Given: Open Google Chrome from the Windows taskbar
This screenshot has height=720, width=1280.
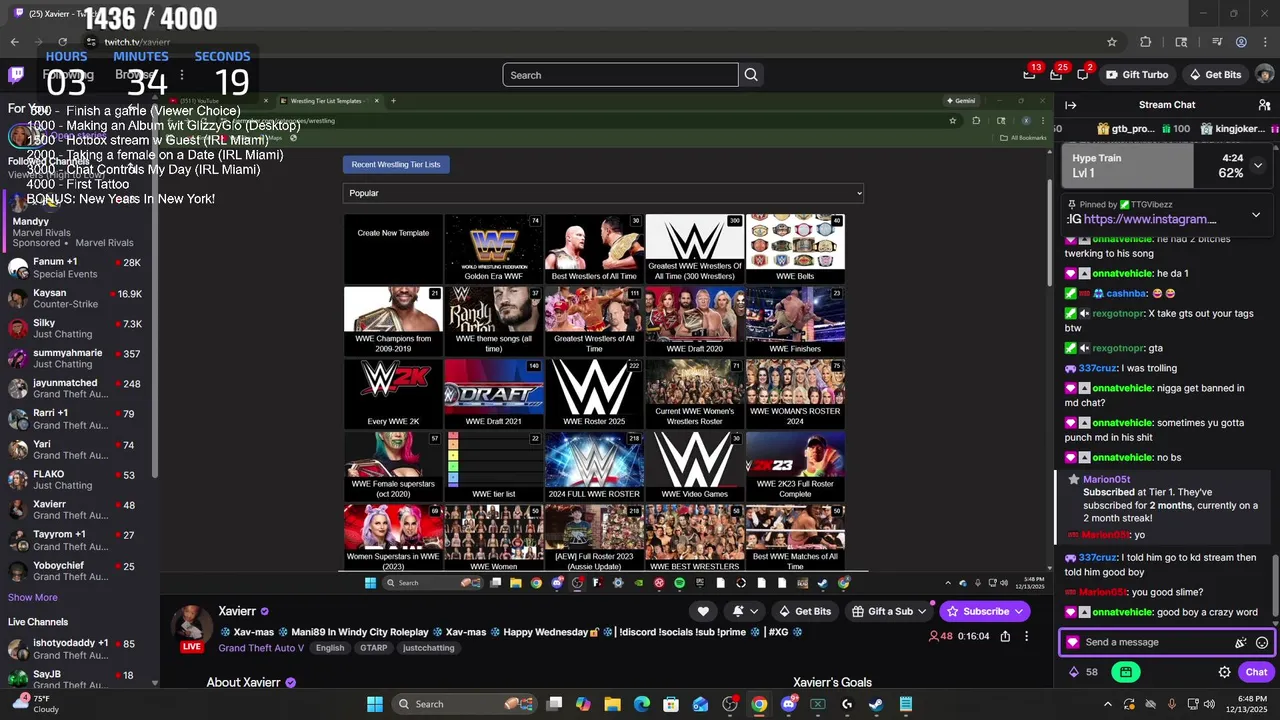Looking at the screenshot, I should point(759,704).
